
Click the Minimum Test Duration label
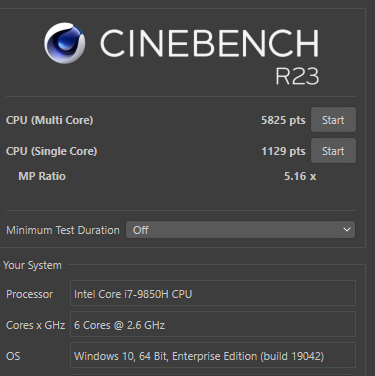(x=63, y=230)
